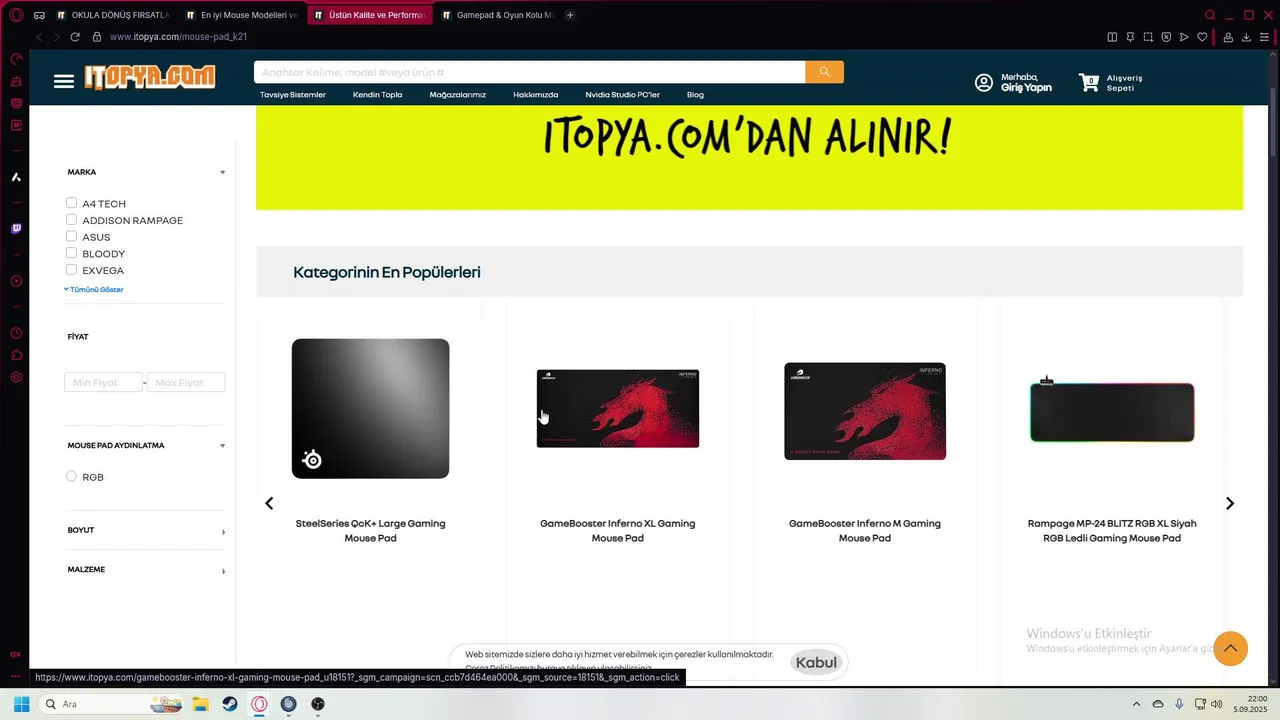1280x720 pixels.
Task: Click the orange scroll-to-top button
Action: [x=1230, y=649]
